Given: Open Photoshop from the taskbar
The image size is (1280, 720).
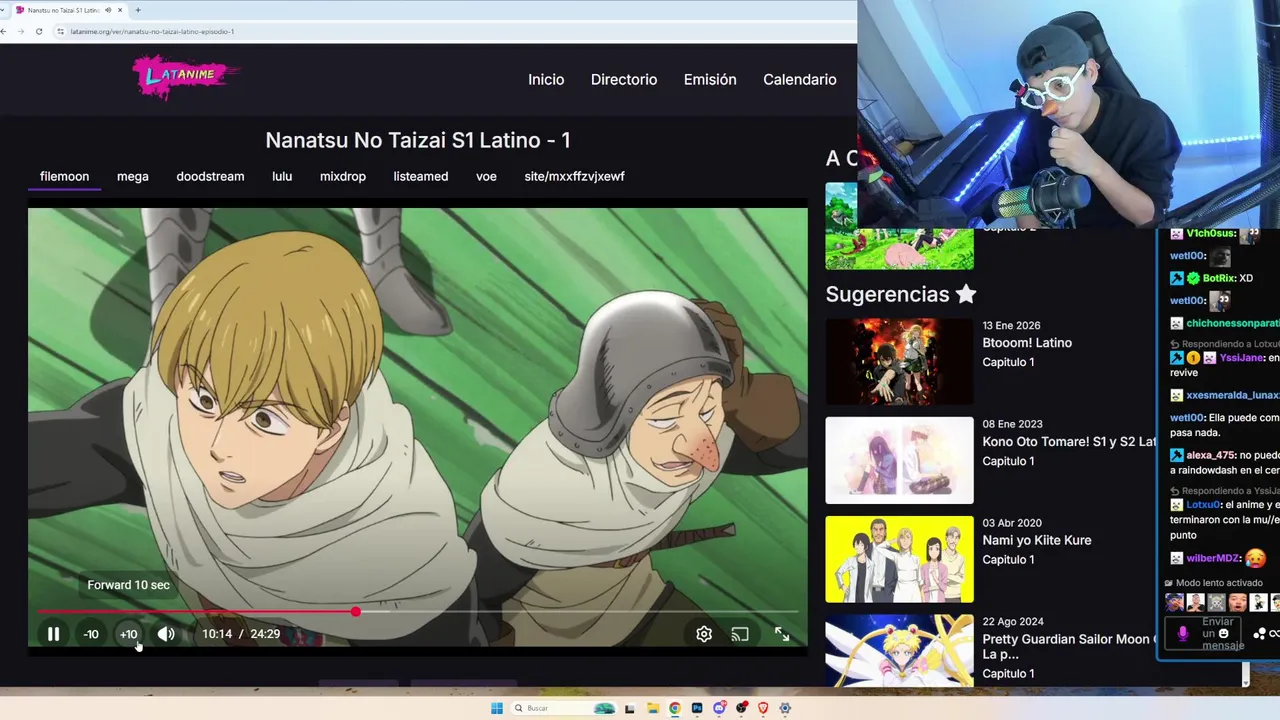Looking at the screenshot, I should pos(697,708).
